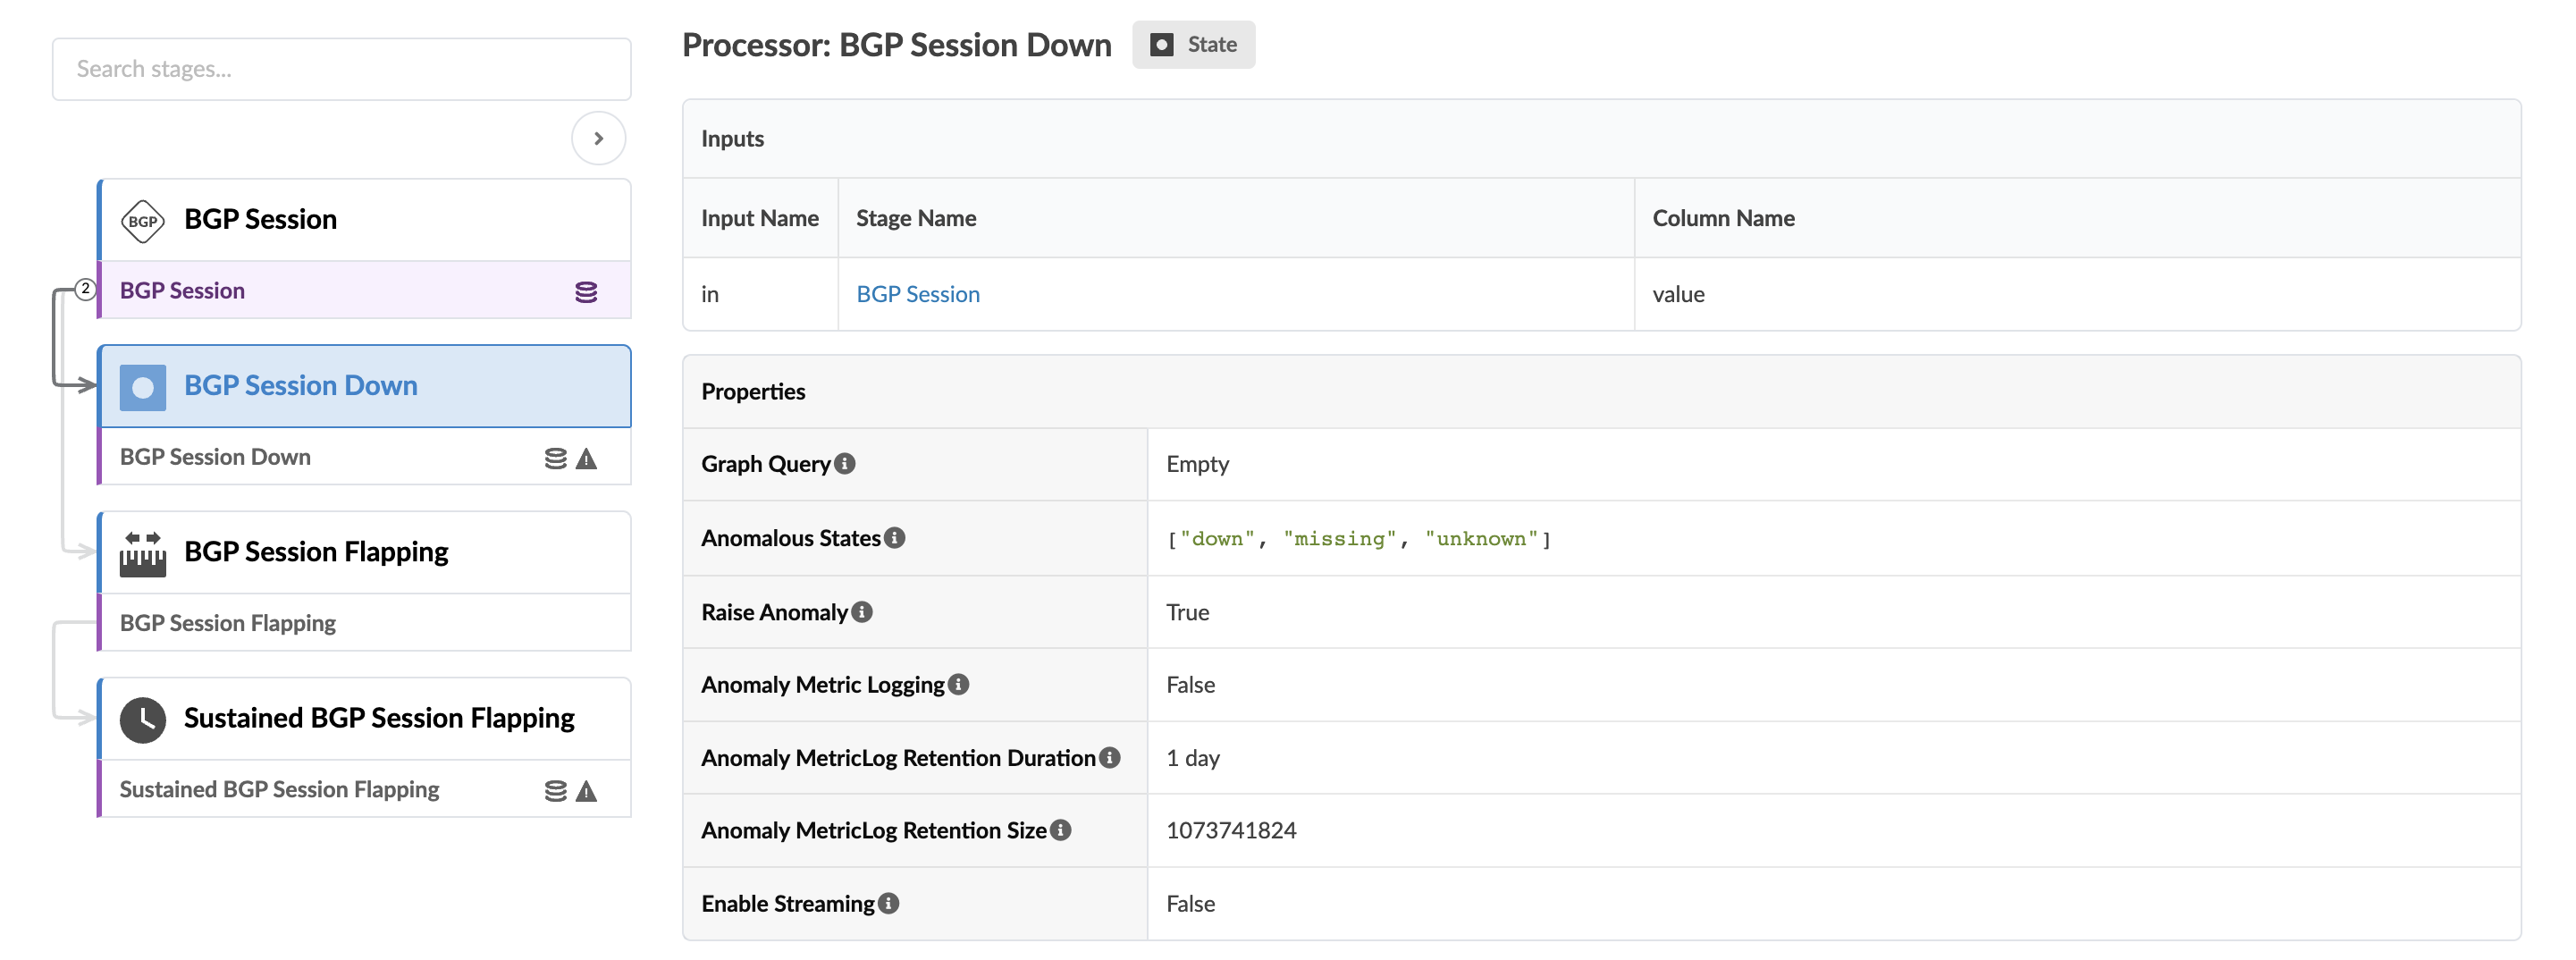
Task: Click the BGP Session Flapping processor icon
Action: 142,553
